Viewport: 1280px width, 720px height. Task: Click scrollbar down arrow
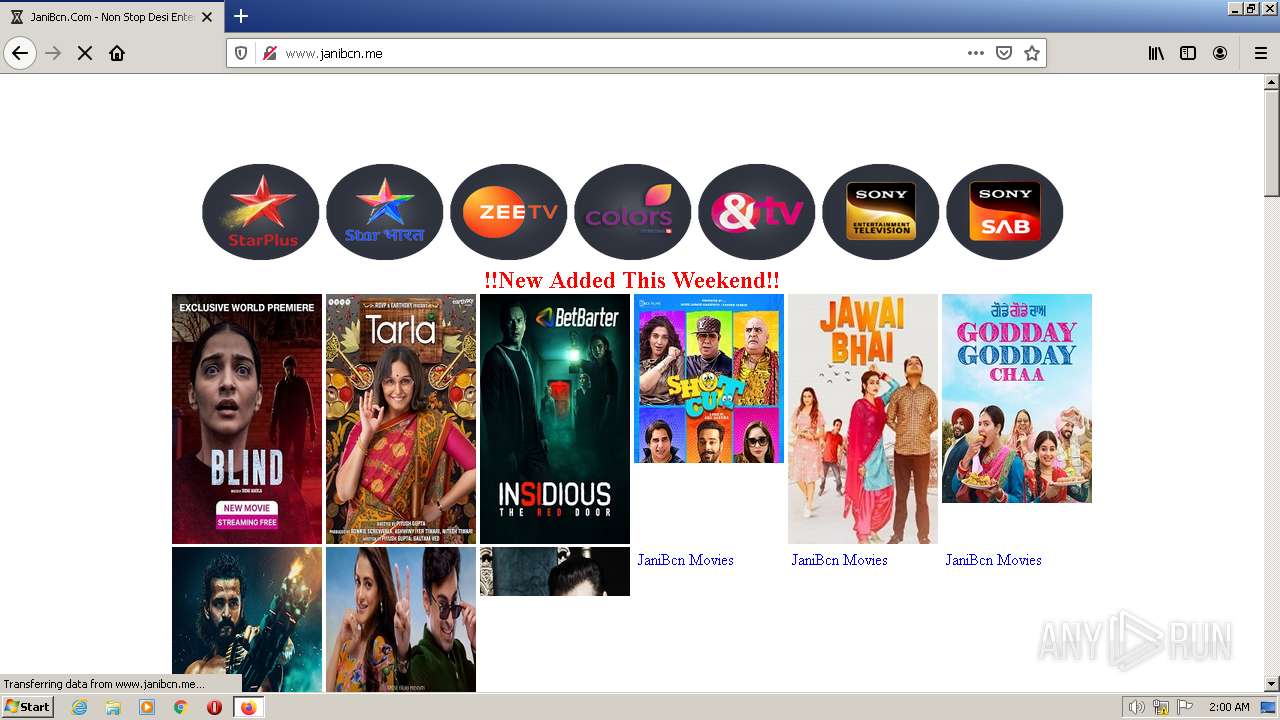tap(1271, 684)
